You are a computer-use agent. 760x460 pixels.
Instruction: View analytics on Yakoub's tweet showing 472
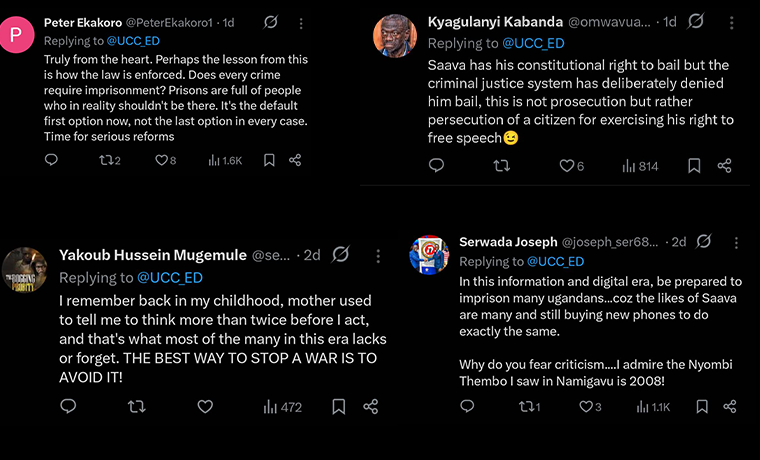282,407
